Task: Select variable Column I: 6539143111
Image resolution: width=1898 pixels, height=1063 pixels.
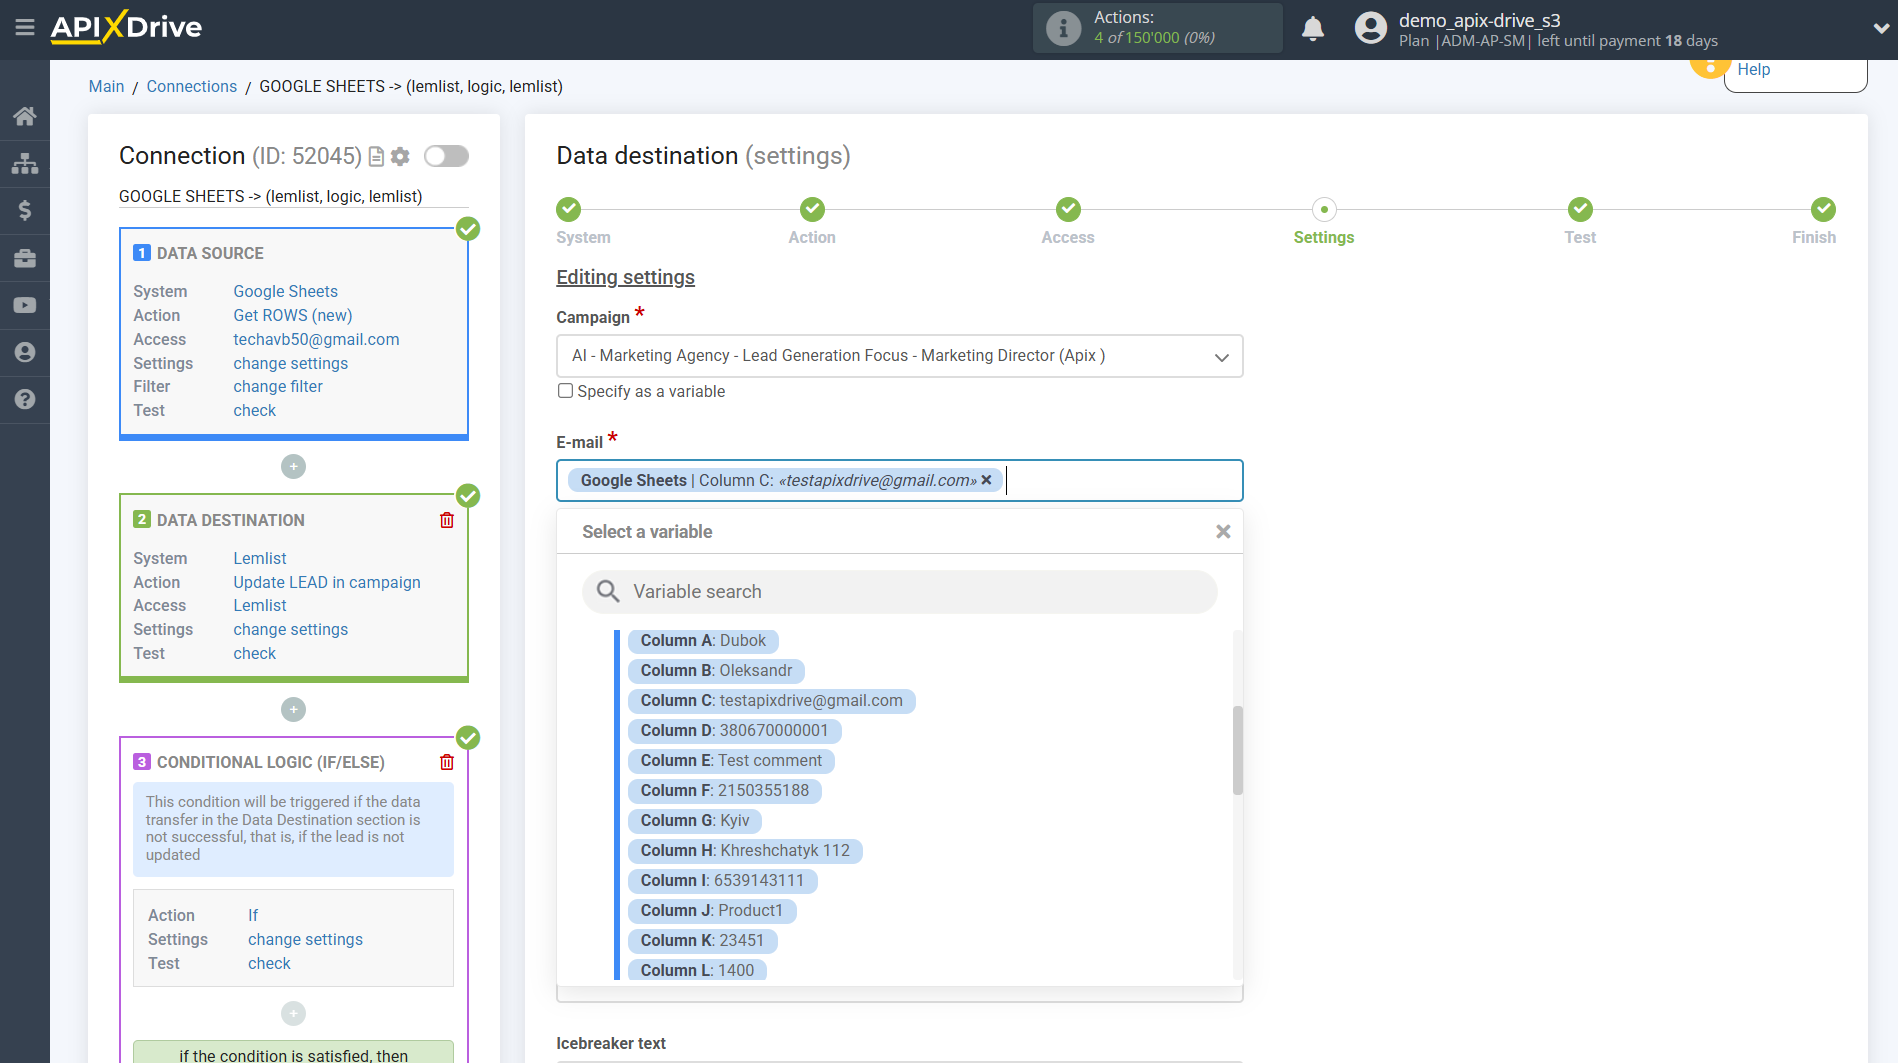Action: (722, 880)
